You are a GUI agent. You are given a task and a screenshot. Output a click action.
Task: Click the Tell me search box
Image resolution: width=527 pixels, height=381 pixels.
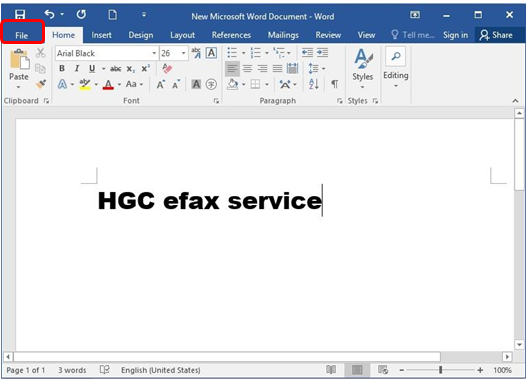(413, 35)
